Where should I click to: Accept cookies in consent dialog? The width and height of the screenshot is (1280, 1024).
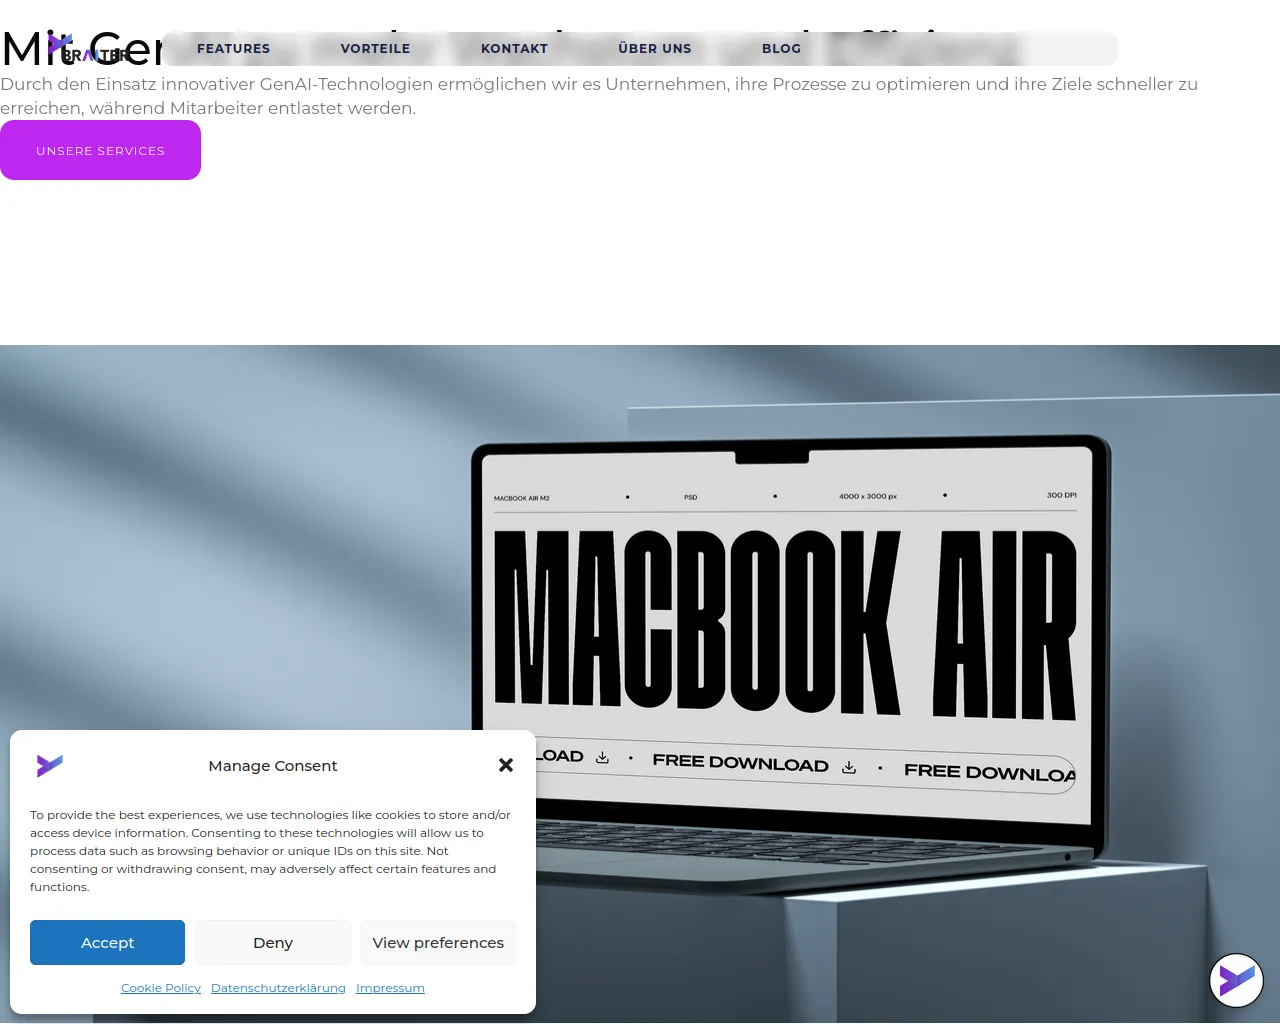point(107,942)
